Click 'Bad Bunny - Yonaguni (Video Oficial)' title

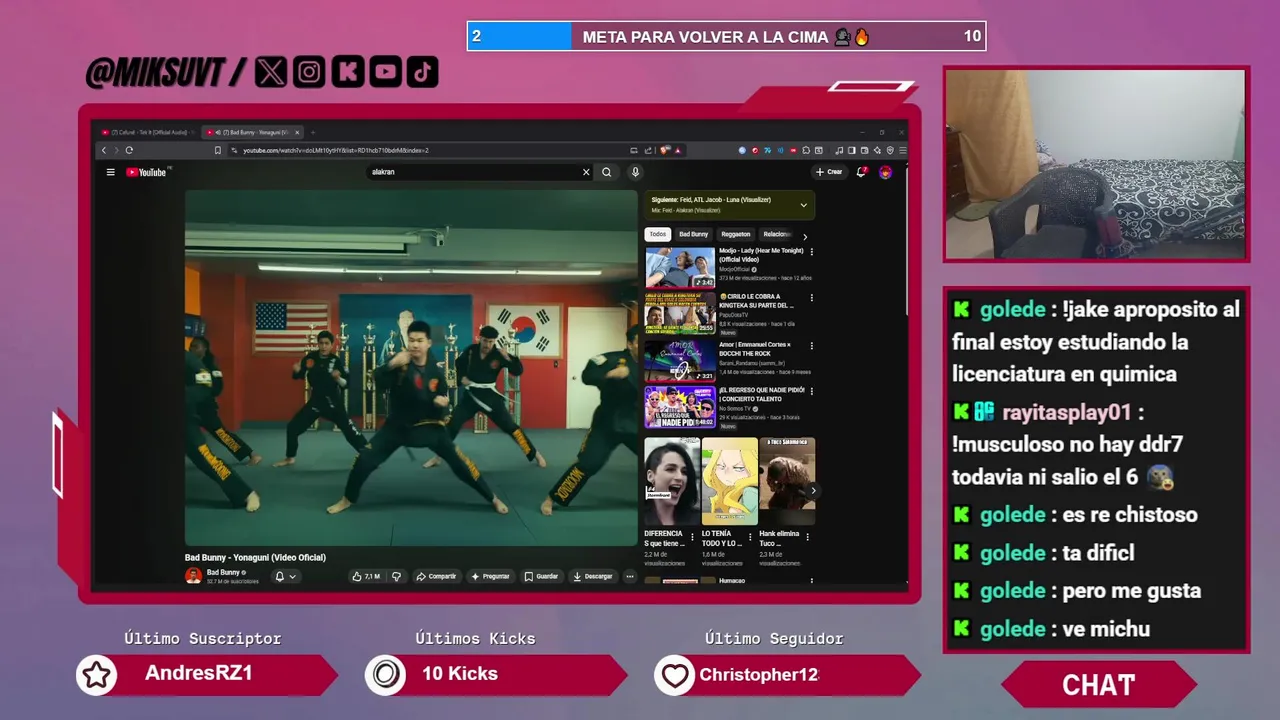[255, 557]
